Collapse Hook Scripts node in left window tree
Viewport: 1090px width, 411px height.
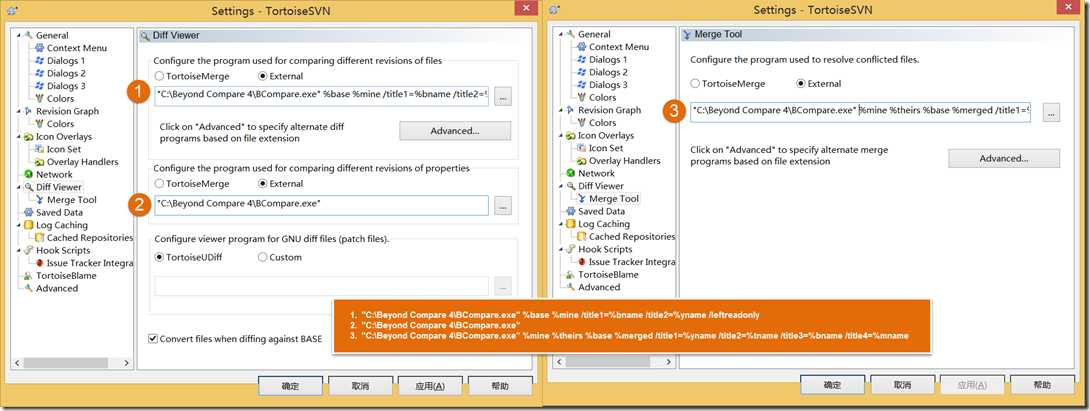point(19,250)
